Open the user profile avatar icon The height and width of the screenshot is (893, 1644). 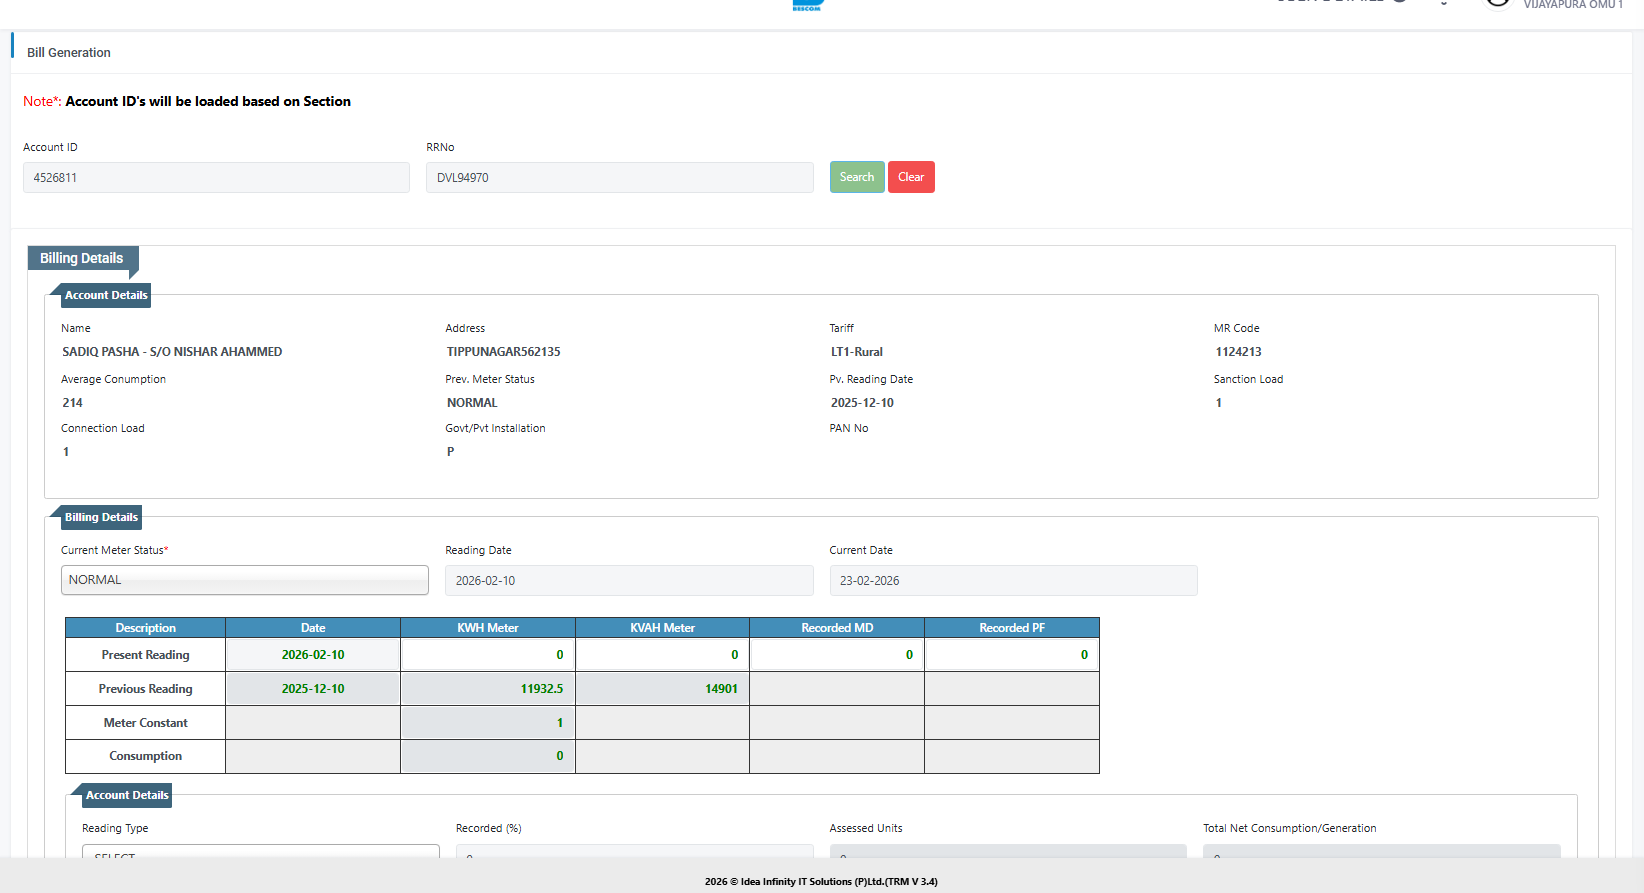tap(1497, 3)
